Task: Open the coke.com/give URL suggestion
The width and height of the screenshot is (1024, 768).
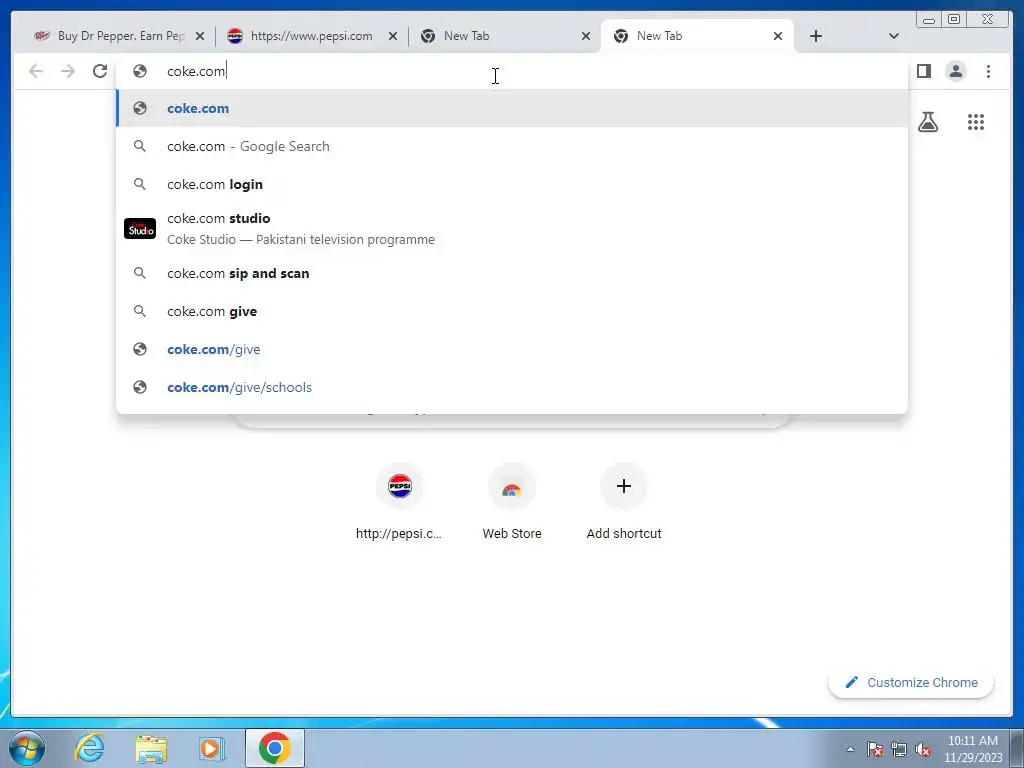Action: [511, 349]
